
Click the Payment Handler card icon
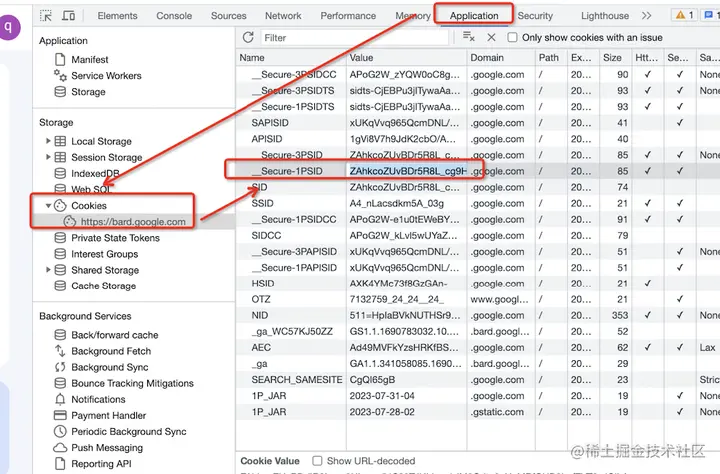(60, 415)
